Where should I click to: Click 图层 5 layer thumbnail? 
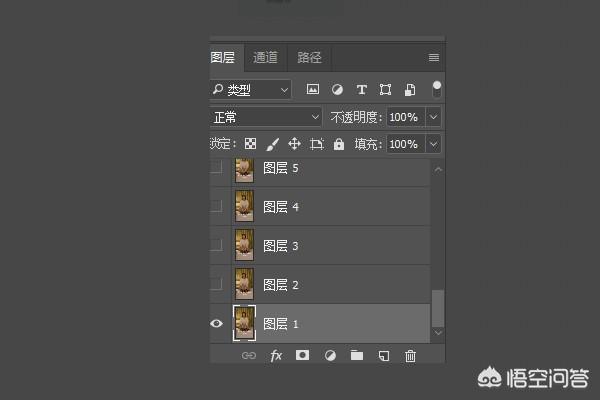tap(244, 170)
